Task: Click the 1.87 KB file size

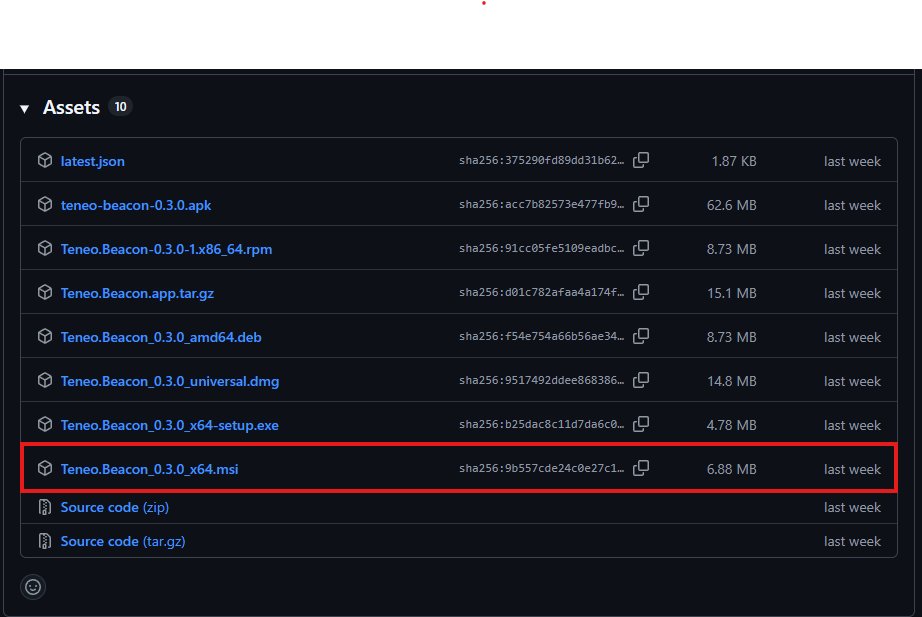Action: 734,161
